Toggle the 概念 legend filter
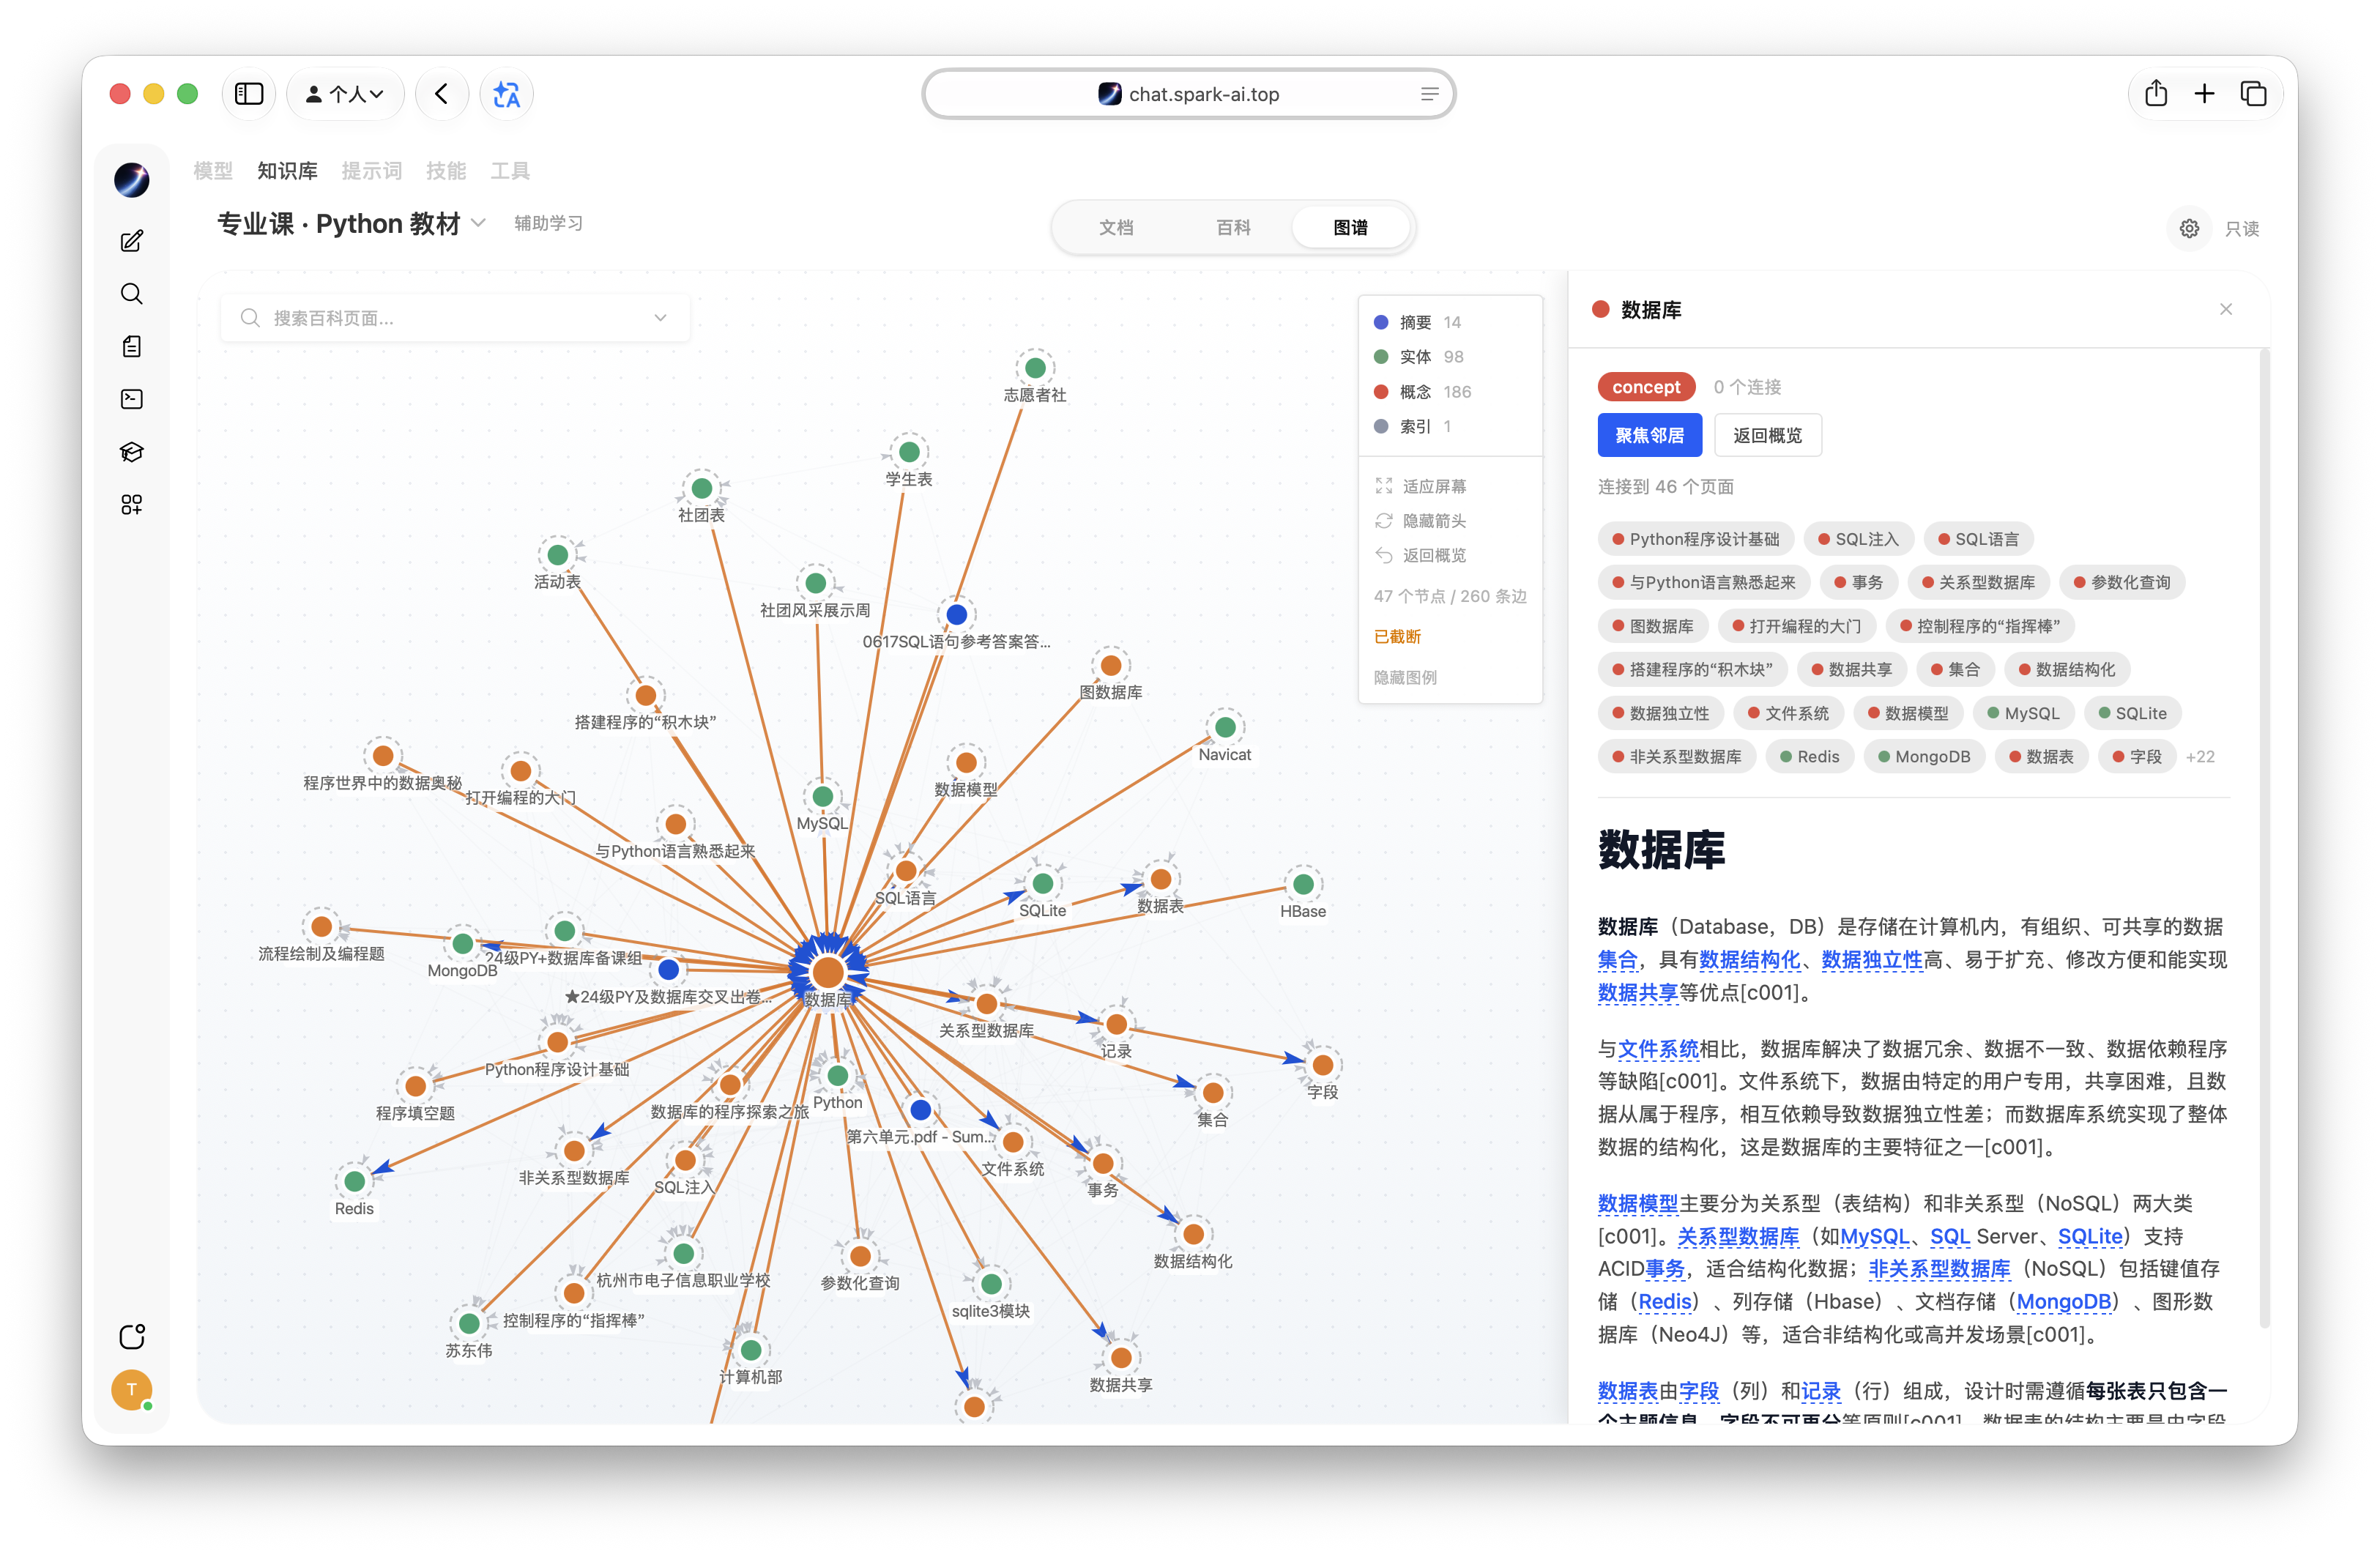 (x=1422, y=392)
